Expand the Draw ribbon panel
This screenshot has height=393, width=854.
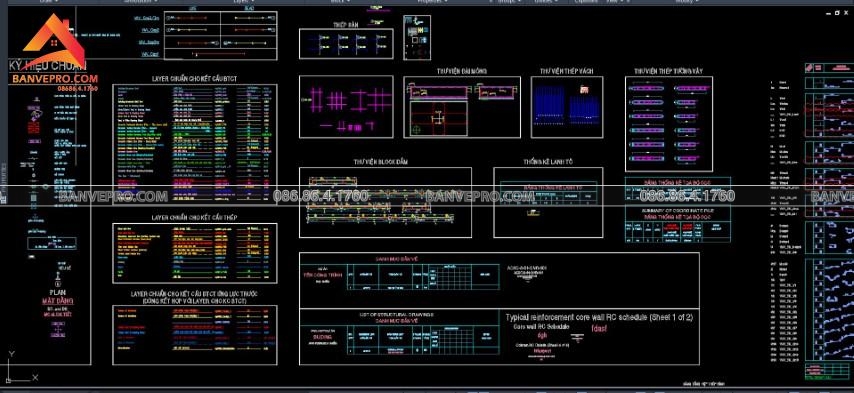pyautogui.click(x=49, y=2)
